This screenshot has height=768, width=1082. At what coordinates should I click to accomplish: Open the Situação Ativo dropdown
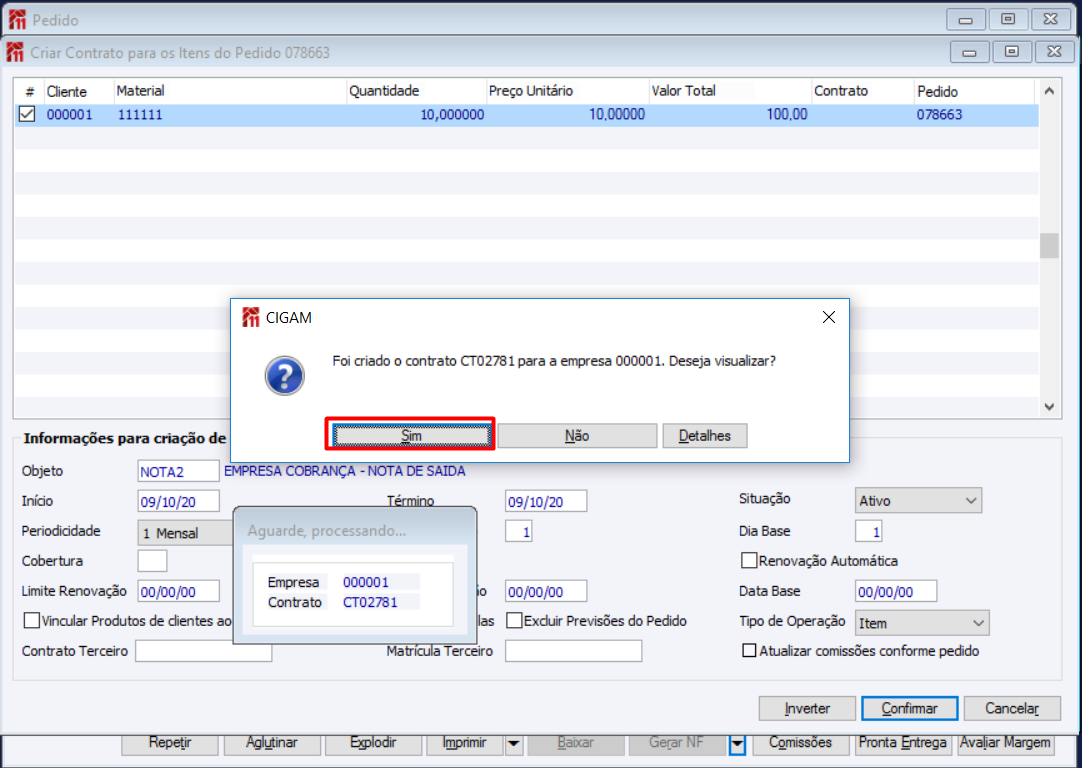tap(918, 501)
